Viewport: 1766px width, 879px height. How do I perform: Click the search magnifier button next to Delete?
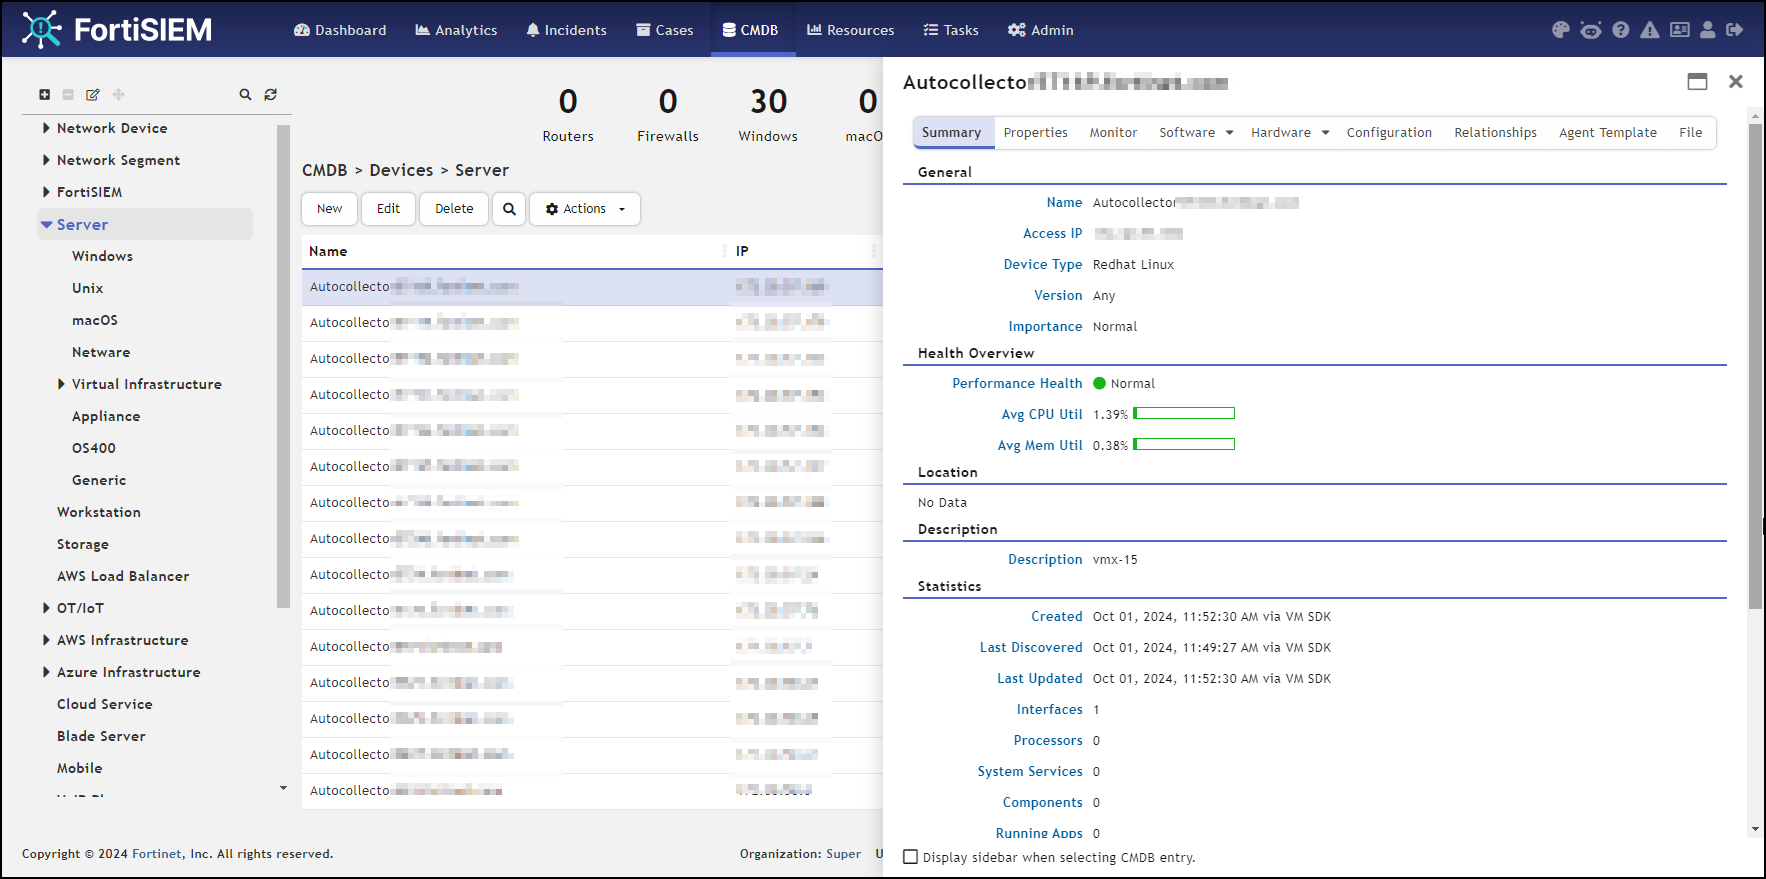coord(509,209)
